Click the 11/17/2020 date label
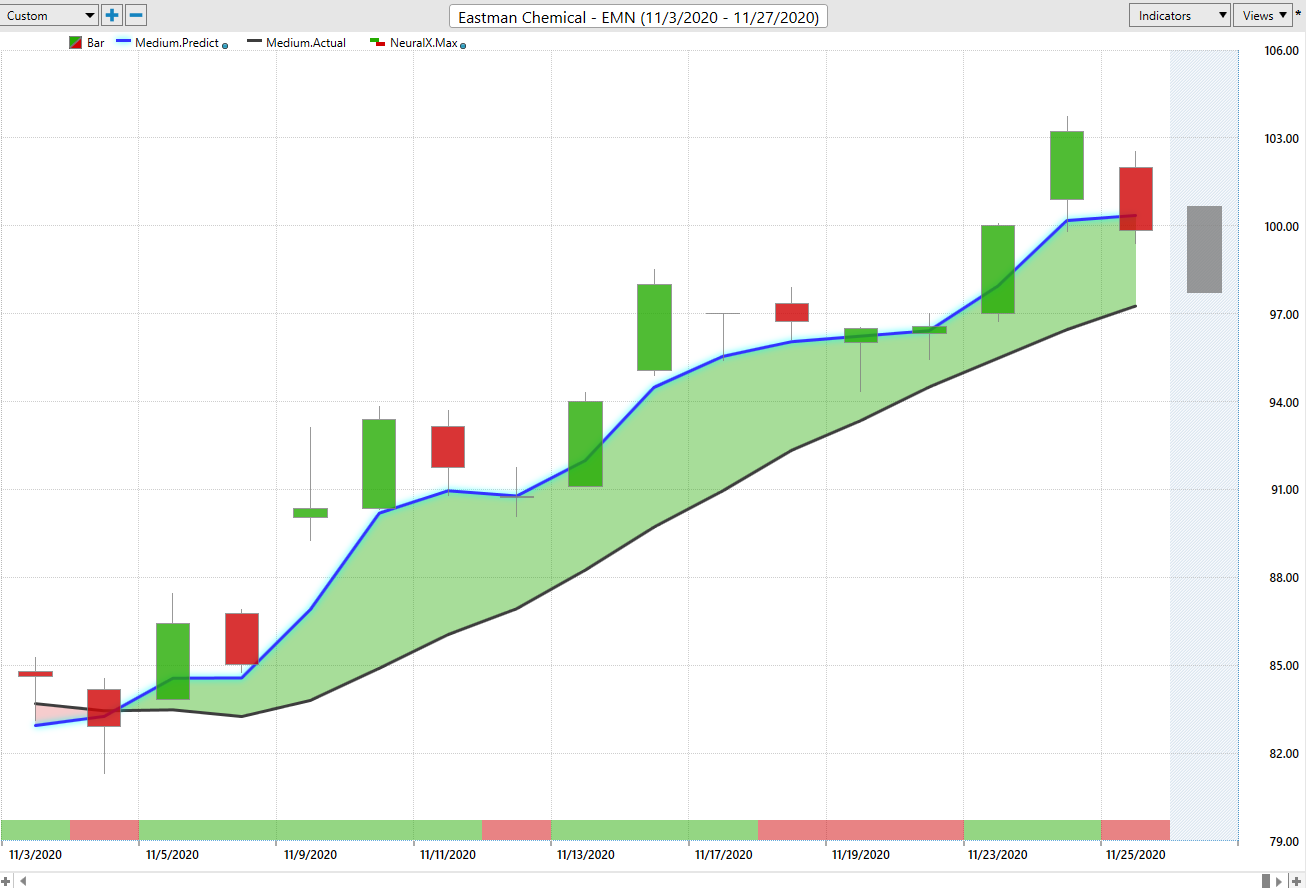The height and width of the screenshot is (888, 1306). click(x=723, y=855)
